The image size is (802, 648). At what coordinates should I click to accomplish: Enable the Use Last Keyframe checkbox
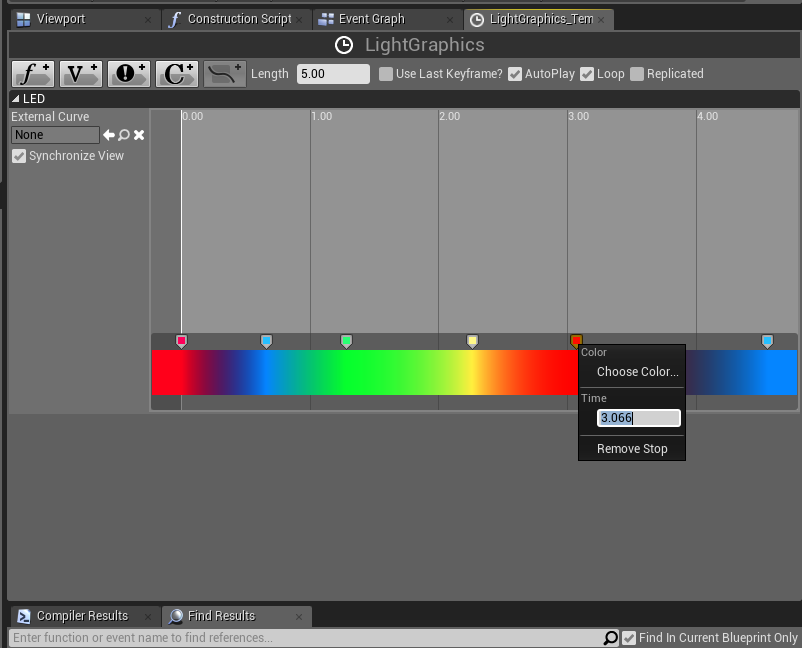tap(386, 74)
